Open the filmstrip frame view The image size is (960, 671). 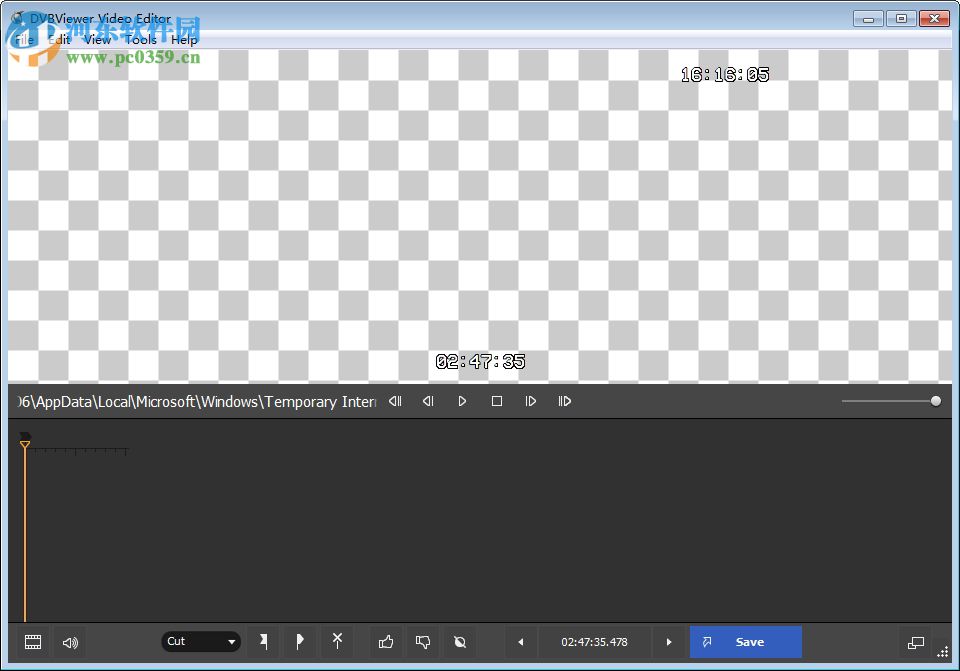tap(33, 642)
